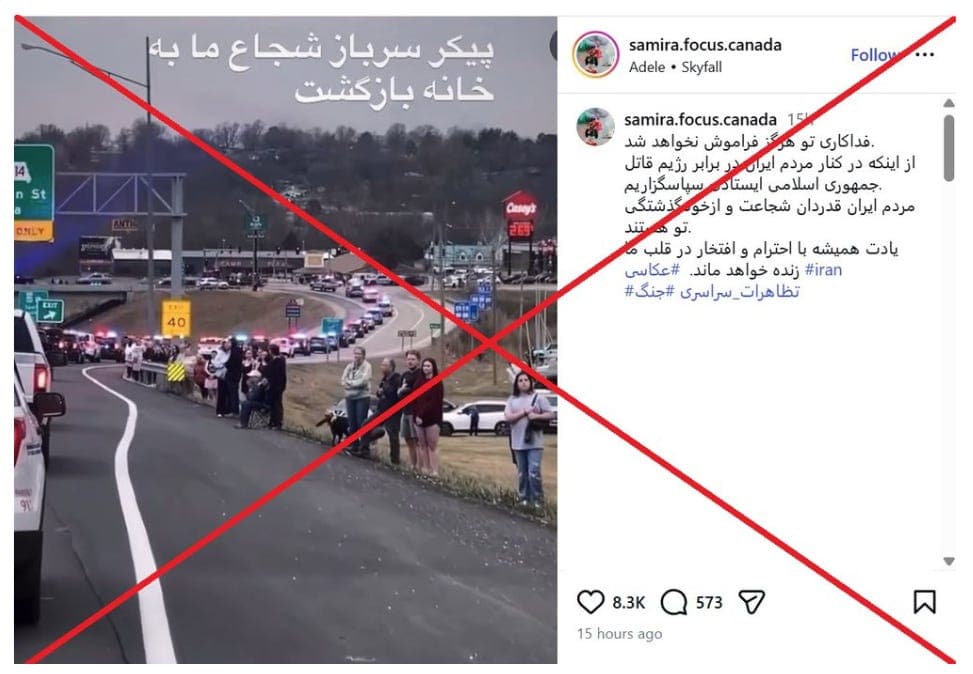The height and width of the screenshot is (674, 973).
Task: Open samira.focus.canada username in header
Action: point(705,45)
